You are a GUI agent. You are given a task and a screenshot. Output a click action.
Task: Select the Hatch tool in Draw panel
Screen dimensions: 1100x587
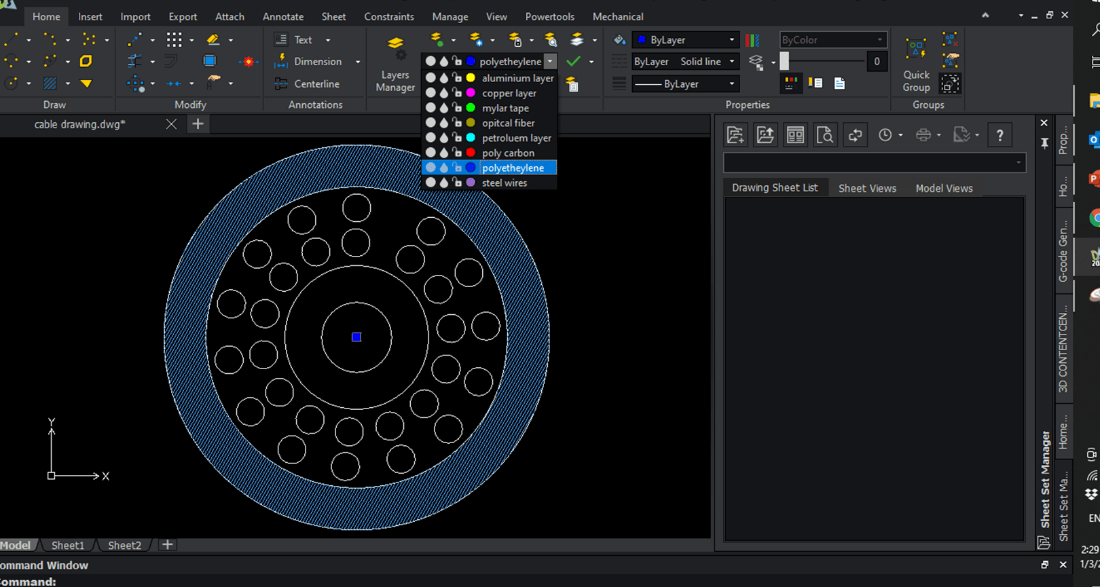[x=50, y=84]
